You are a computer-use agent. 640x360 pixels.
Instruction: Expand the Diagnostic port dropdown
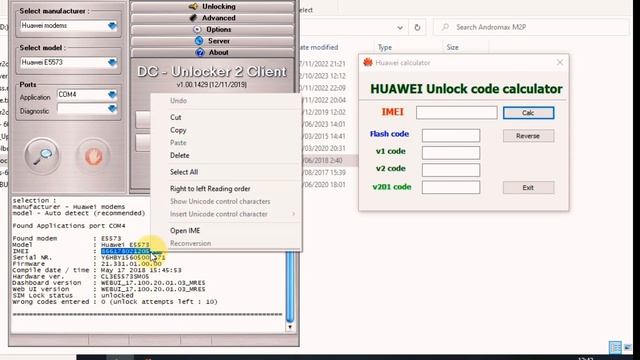[112, 109]
